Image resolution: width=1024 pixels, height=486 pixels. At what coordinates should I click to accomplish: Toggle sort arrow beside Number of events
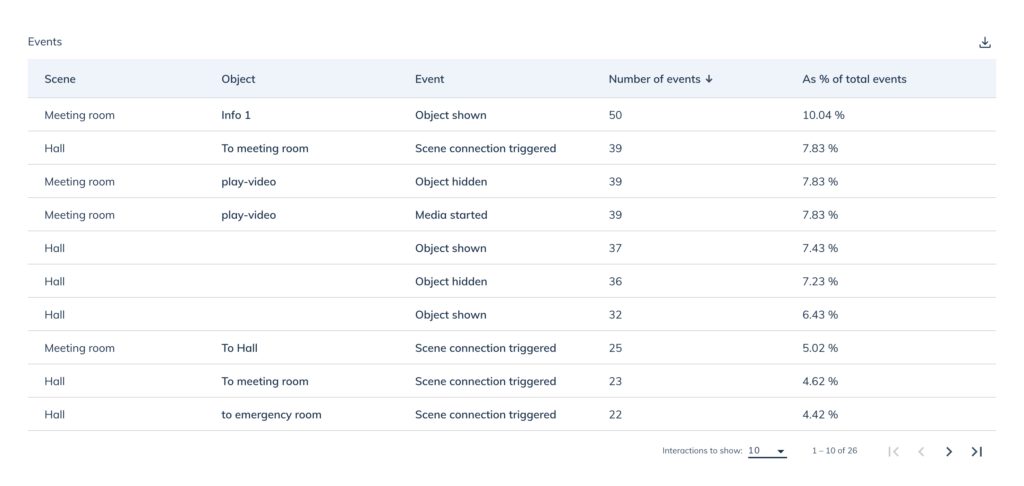pyautogui.click(x=709, y=79)
